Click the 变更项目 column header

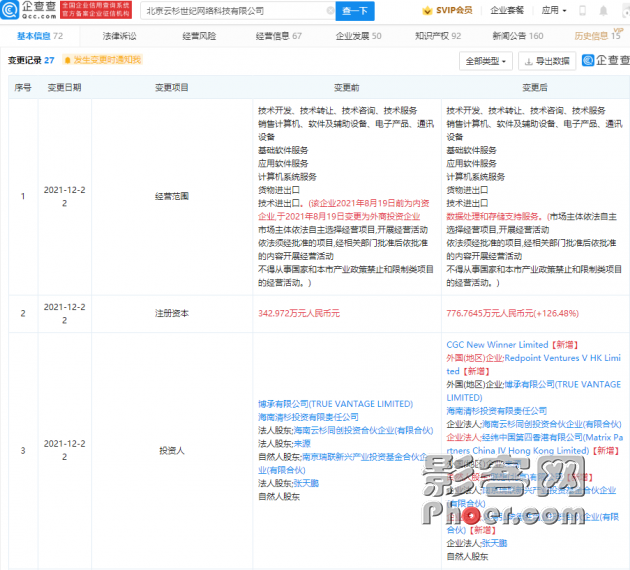tap(172, 87)
